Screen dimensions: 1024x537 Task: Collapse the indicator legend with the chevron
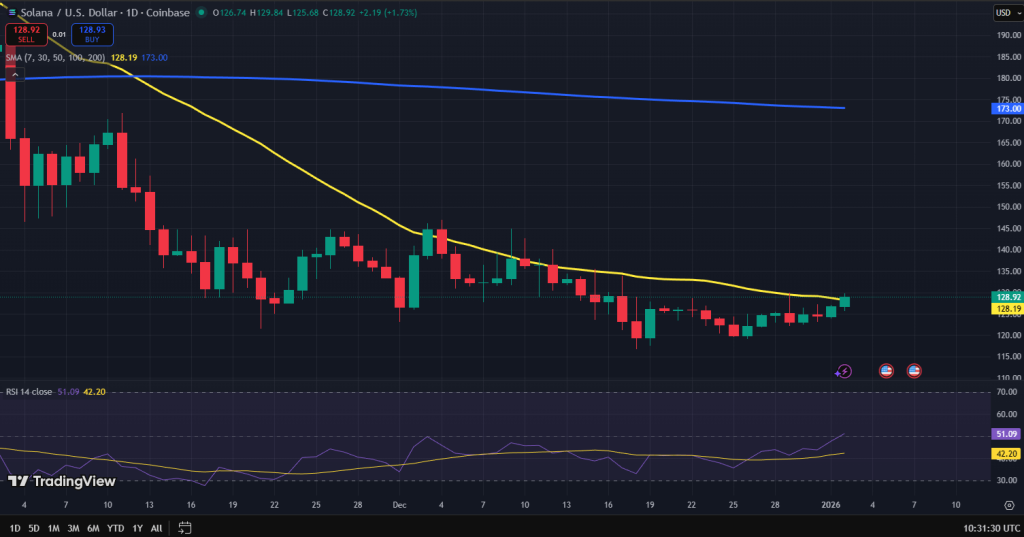pos(15,75)
